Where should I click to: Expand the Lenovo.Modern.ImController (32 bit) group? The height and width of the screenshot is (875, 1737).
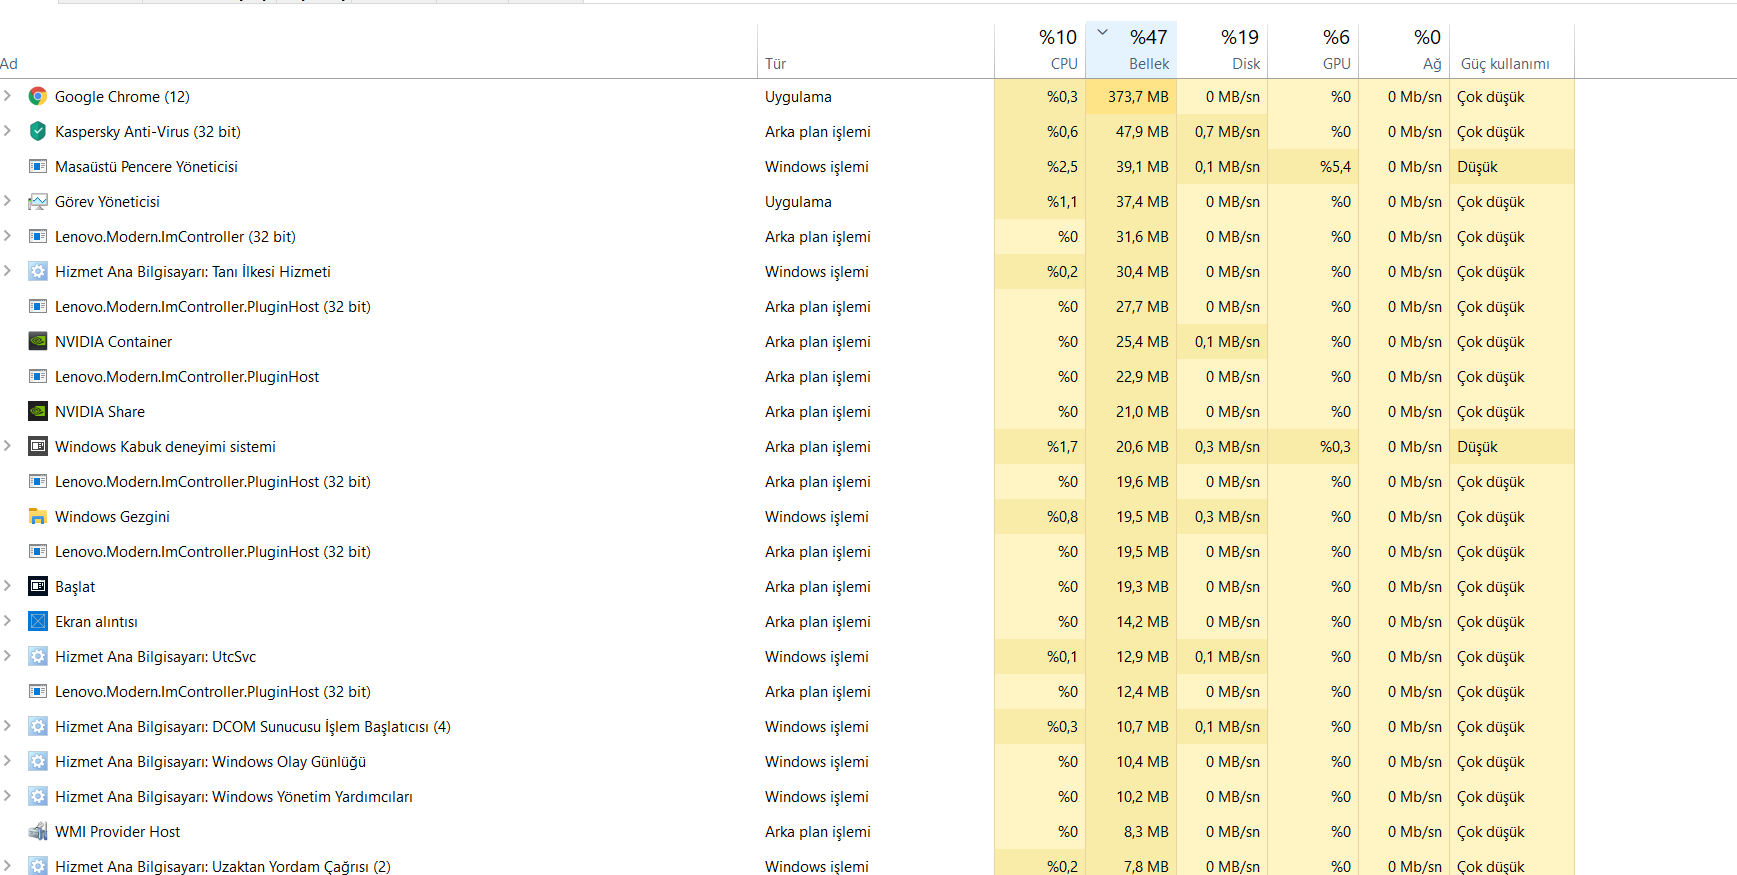[8, 236]
